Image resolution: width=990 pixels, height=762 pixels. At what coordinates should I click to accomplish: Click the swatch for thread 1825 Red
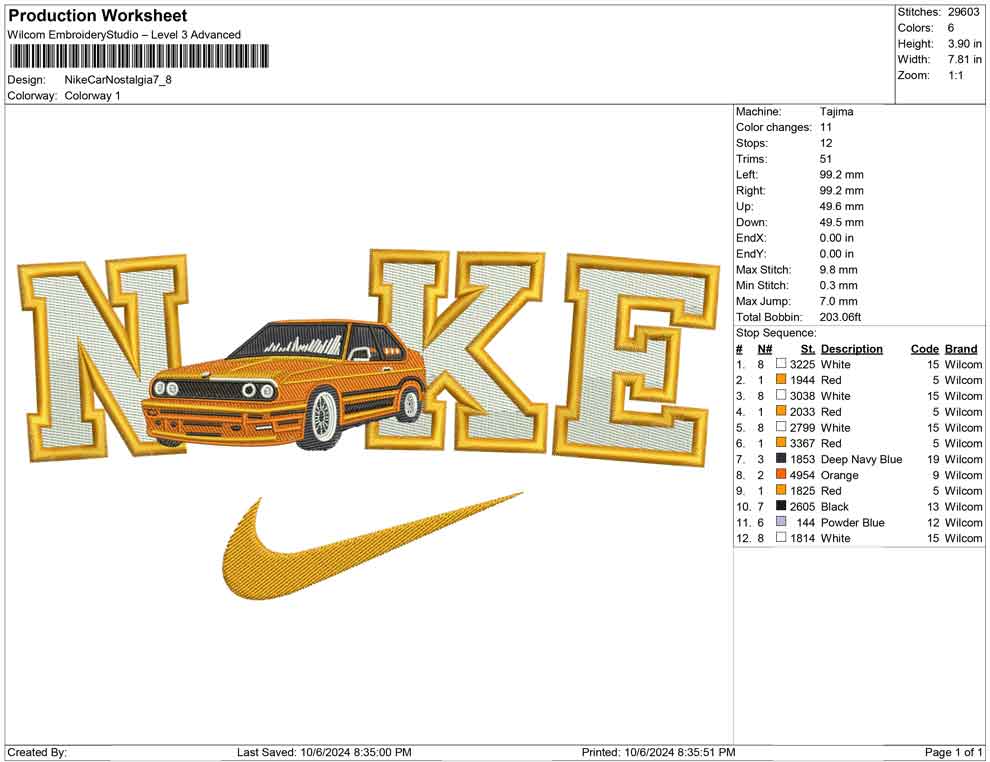pos(781,490)
